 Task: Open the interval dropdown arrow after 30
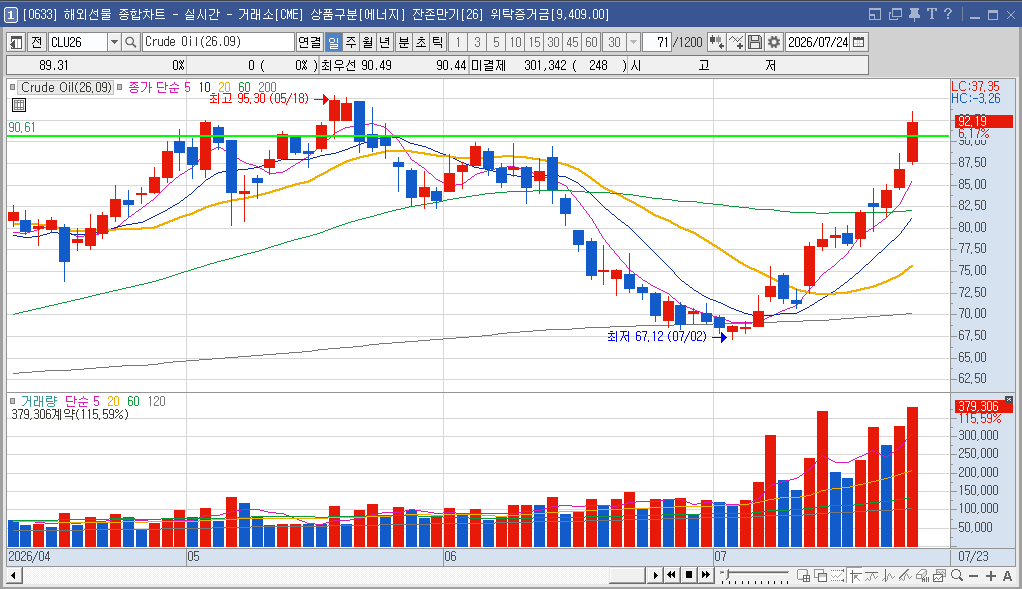click(634, 42)
